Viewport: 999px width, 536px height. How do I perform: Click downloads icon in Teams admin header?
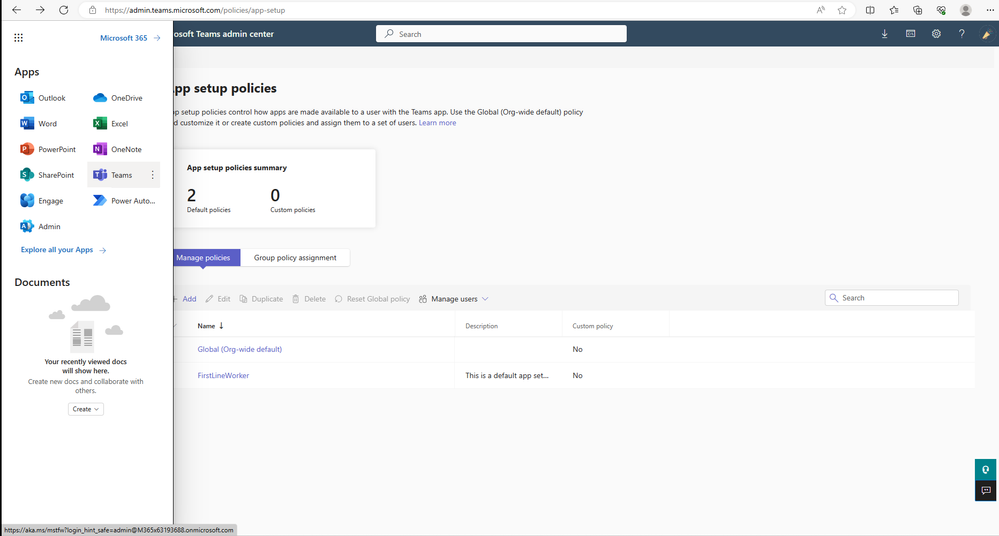(x=884, y=34)
